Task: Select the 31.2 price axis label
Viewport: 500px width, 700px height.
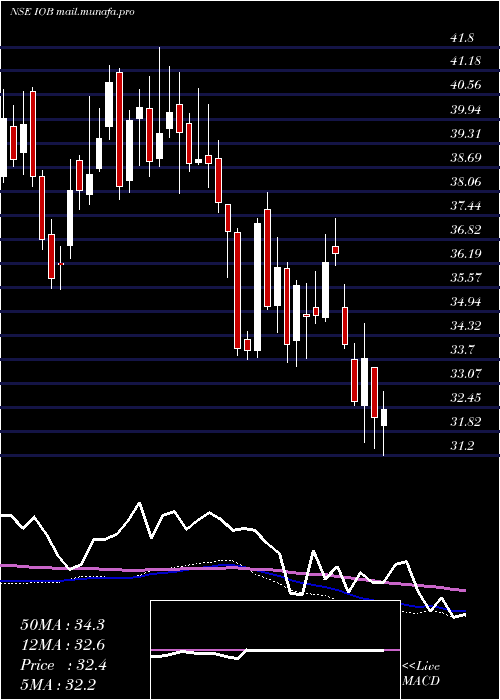Action: 462,446
